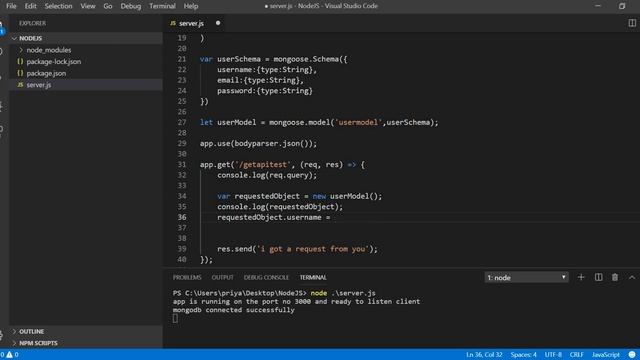Screen dimensions: 640x360
Task: Switch to TERMINAL panel tab
Action: tap(313, 278)
